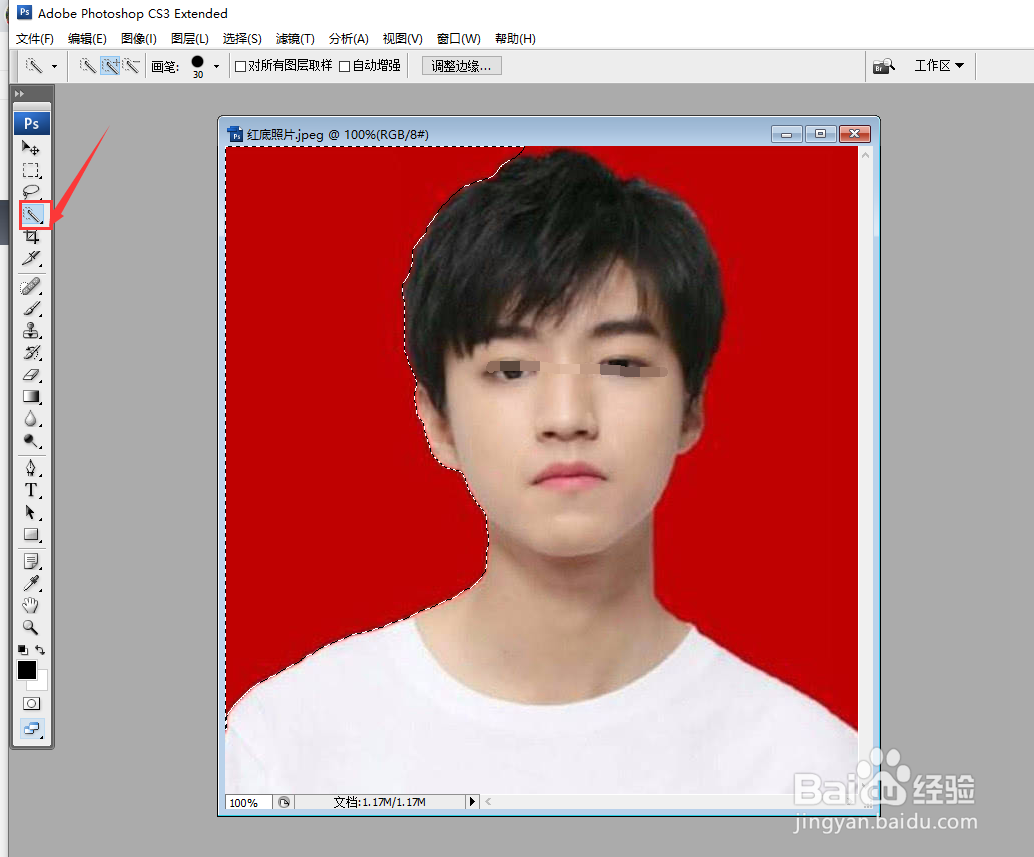The height and width of the screenshot is (857, 1034).
Task: Select the Clone Stamp tool
Action: (32, 331)
